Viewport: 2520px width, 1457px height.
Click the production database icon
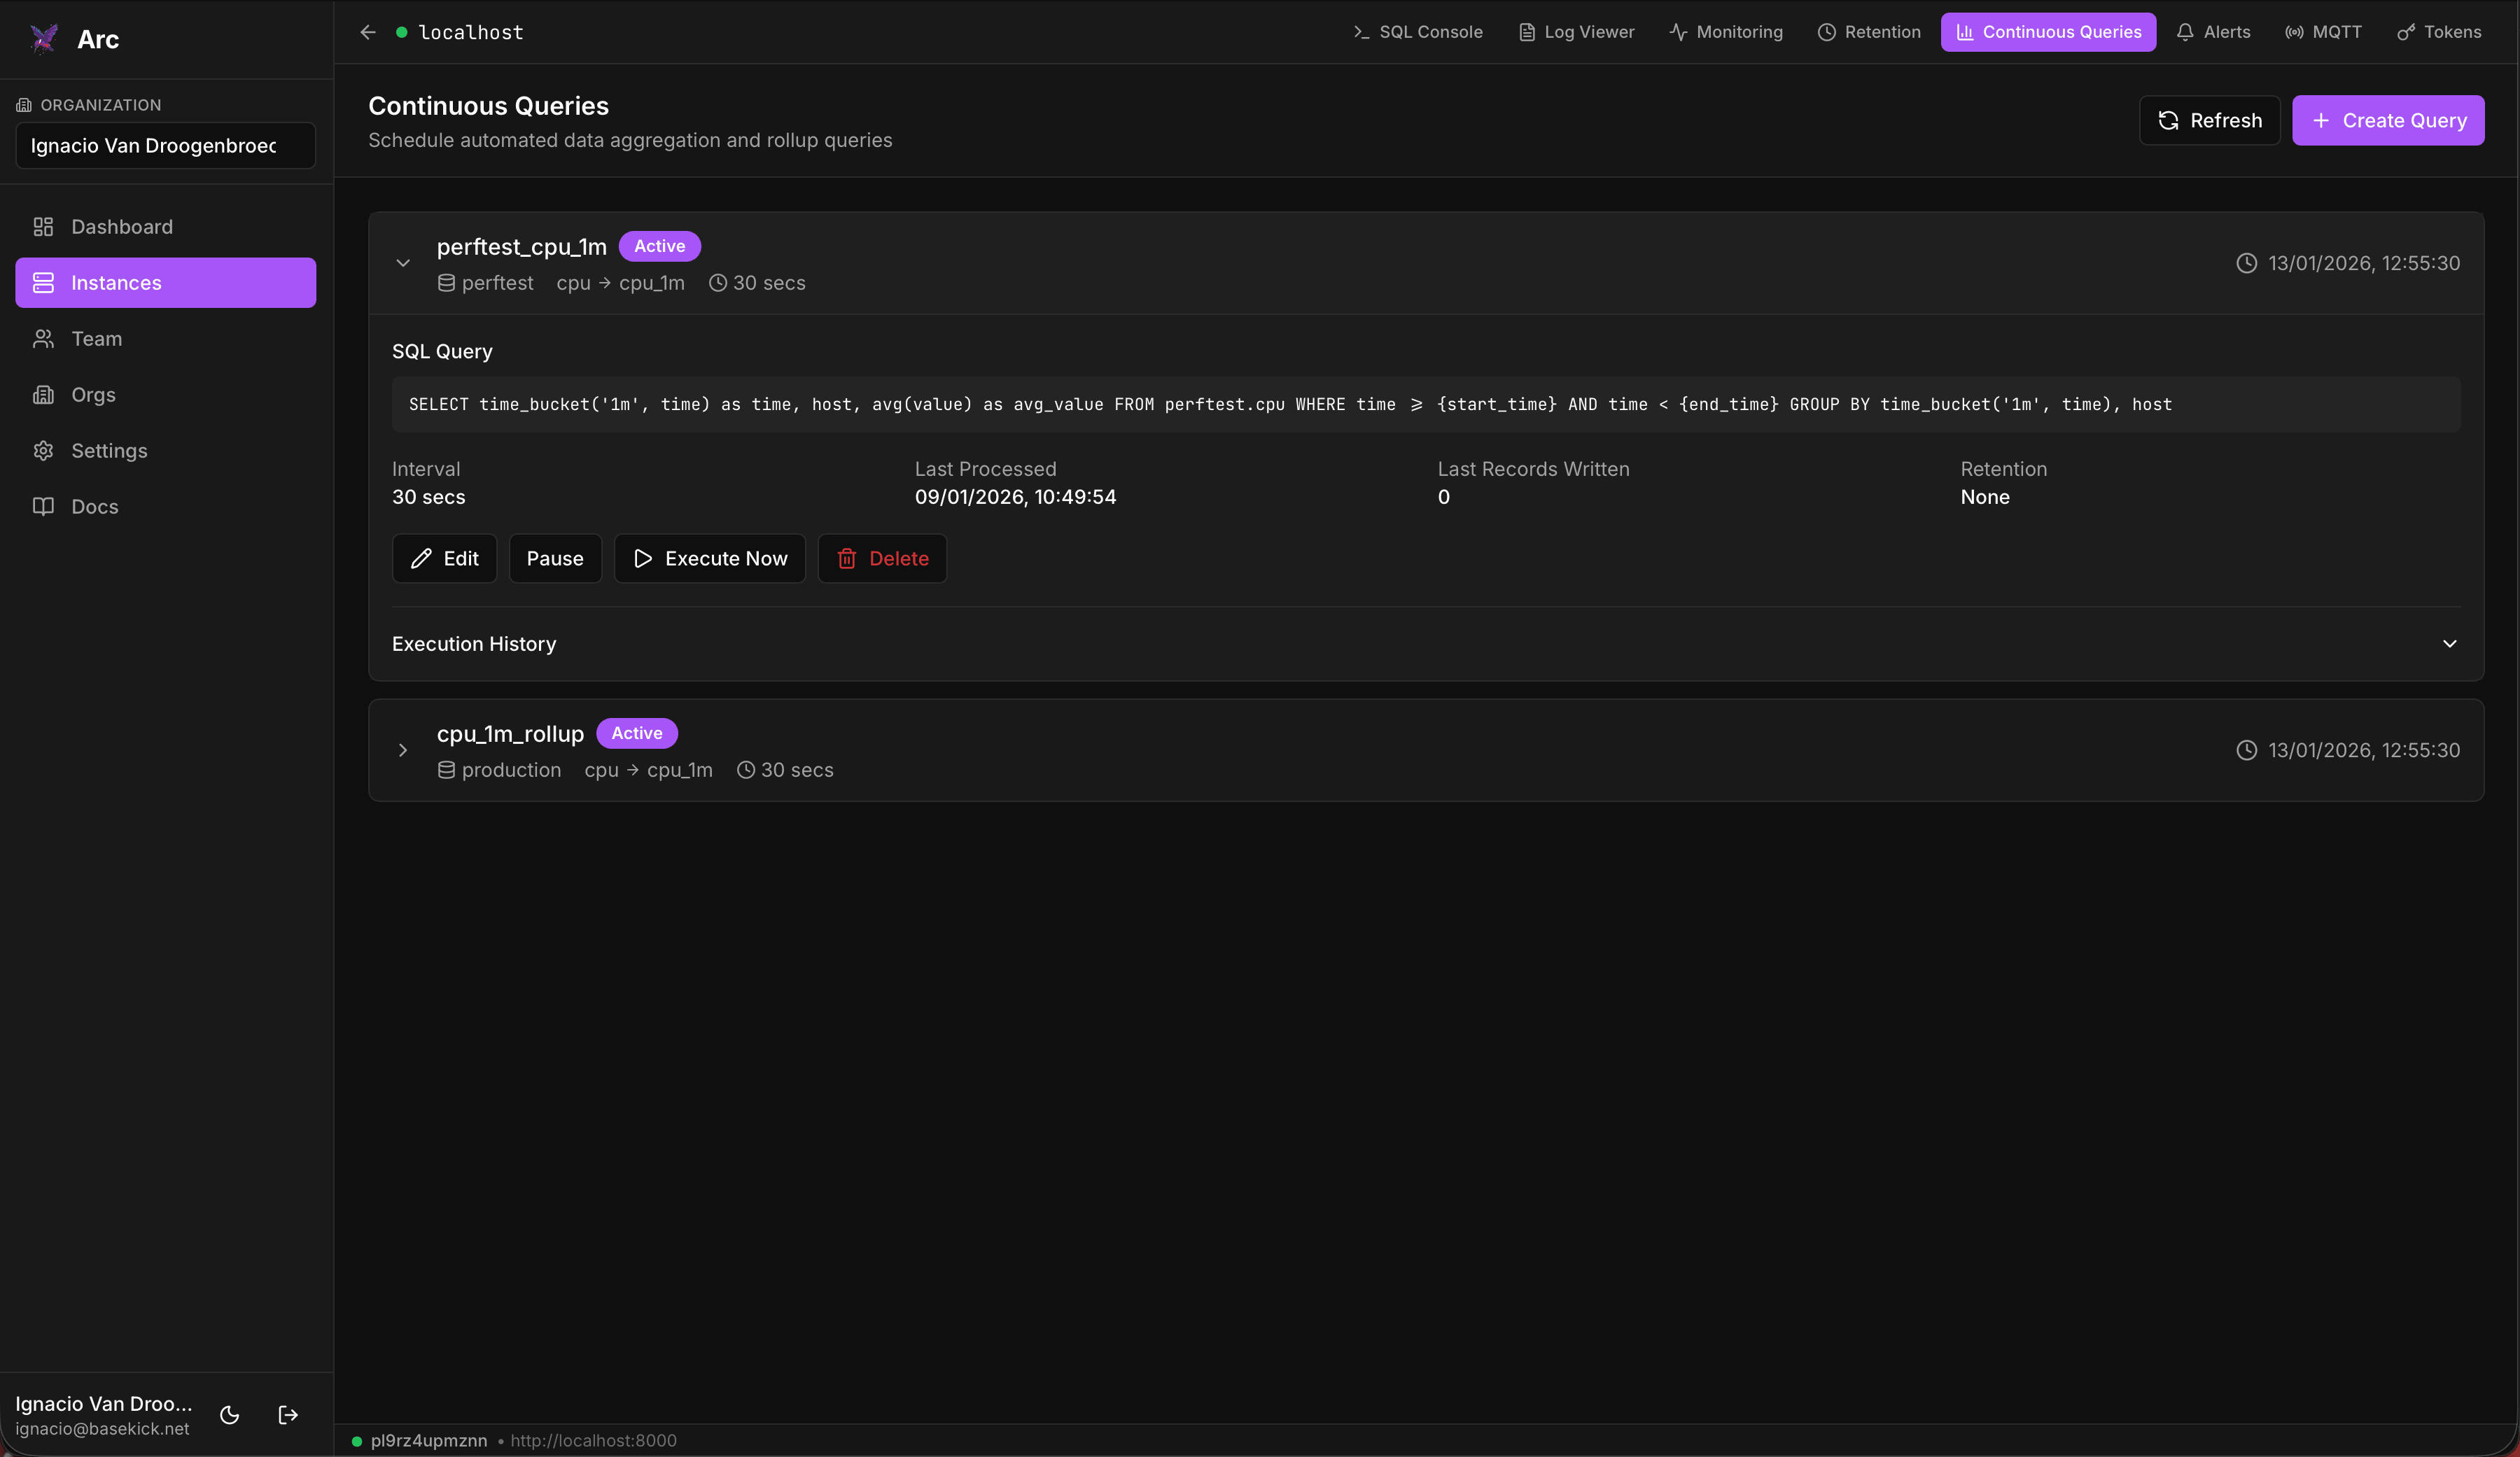(446, 770)
